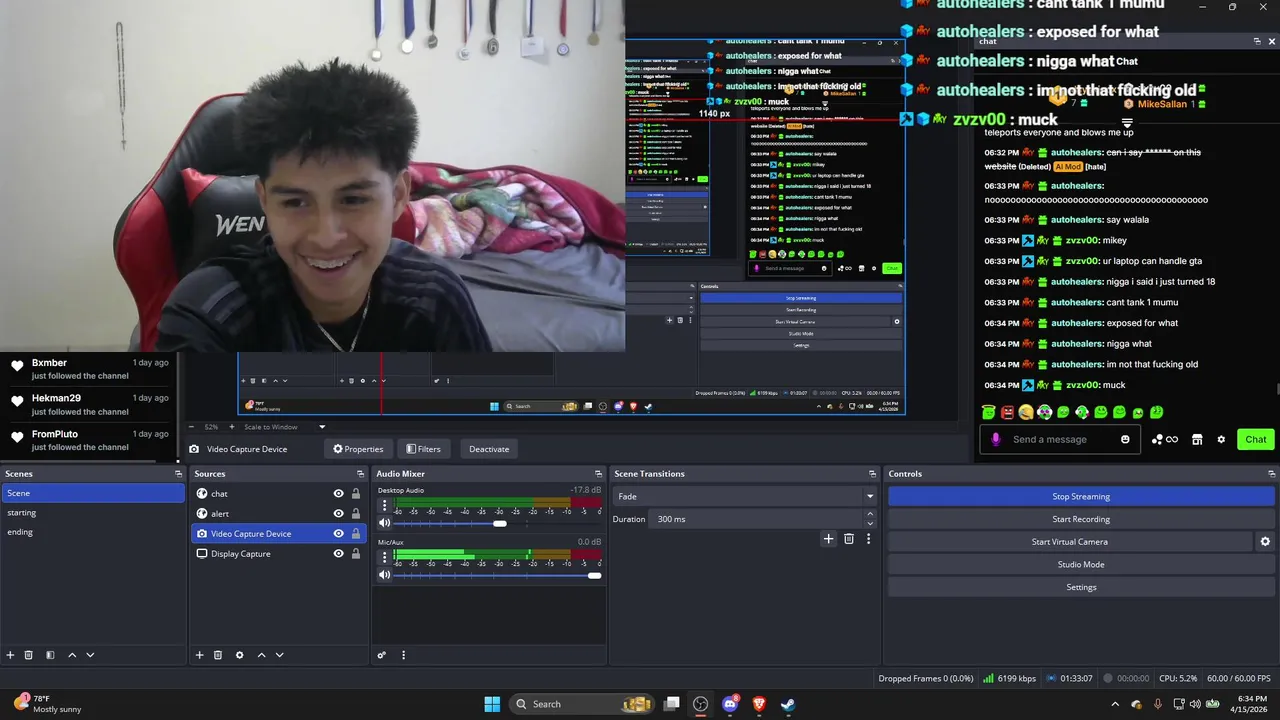The height and width of the screenshot is (720, 1280).
Task: Unlock the alert source lock
Action: pyautogui.click(x=355, y=514)
